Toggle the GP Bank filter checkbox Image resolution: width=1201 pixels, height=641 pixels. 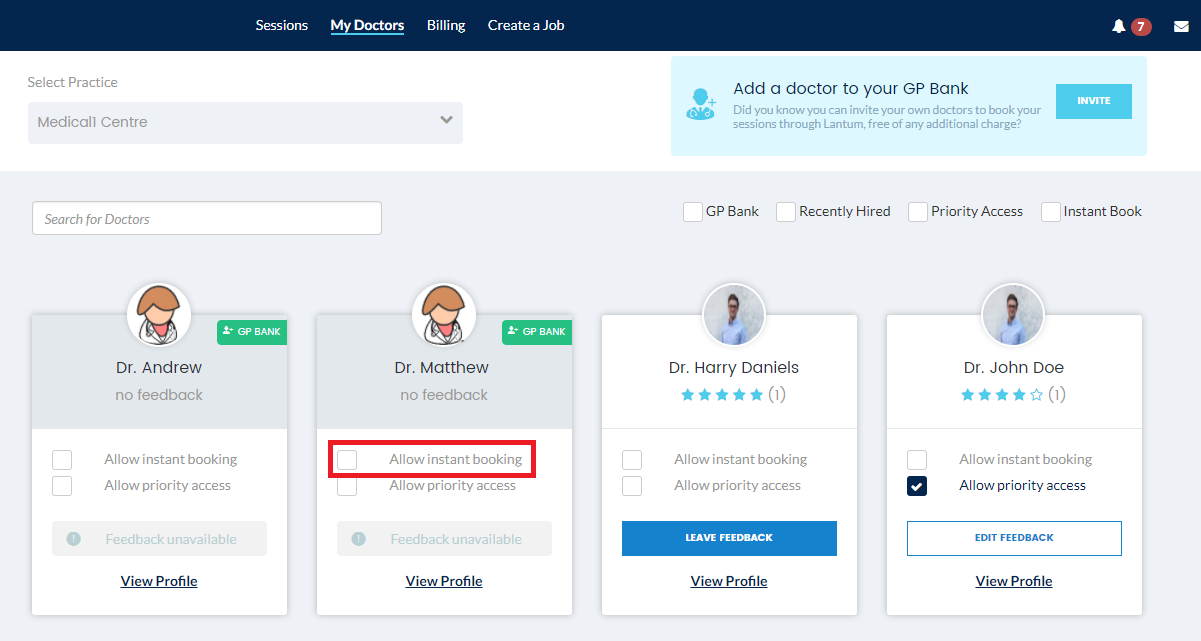pos(692,212)
